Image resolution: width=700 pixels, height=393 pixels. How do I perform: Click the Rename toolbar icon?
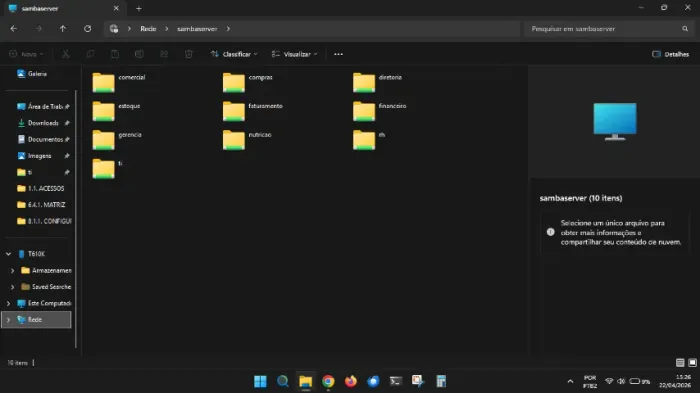point(139,54)
